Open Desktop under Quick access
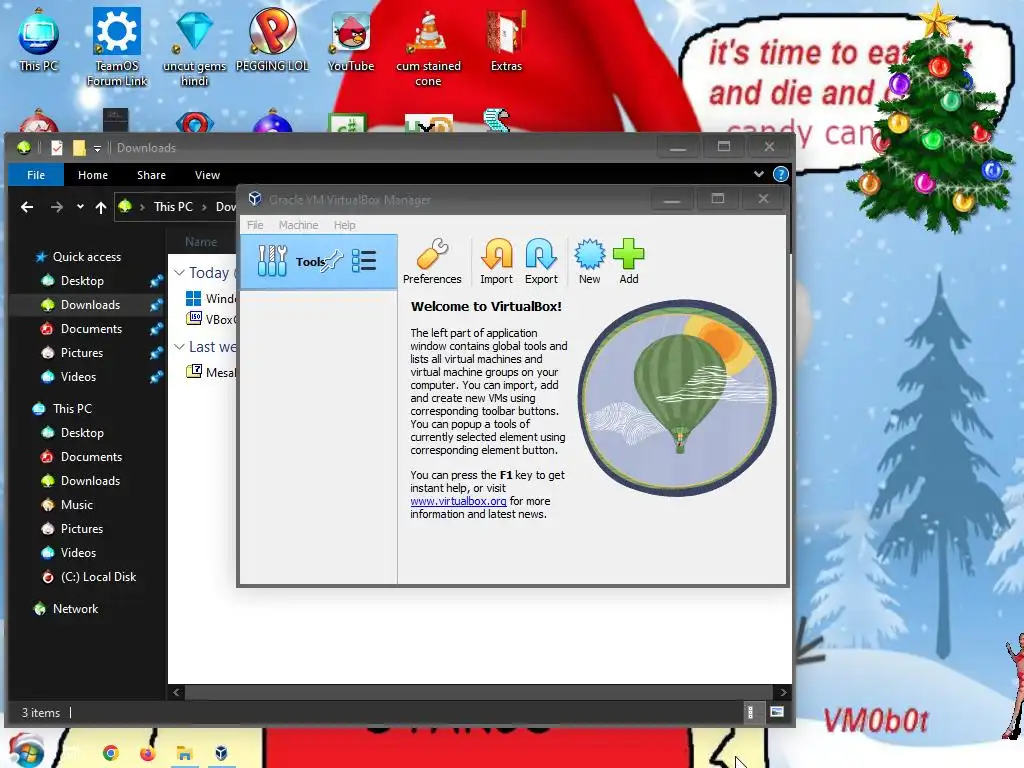This screenshot has width=1024, height=768. [x=82, y=281]
